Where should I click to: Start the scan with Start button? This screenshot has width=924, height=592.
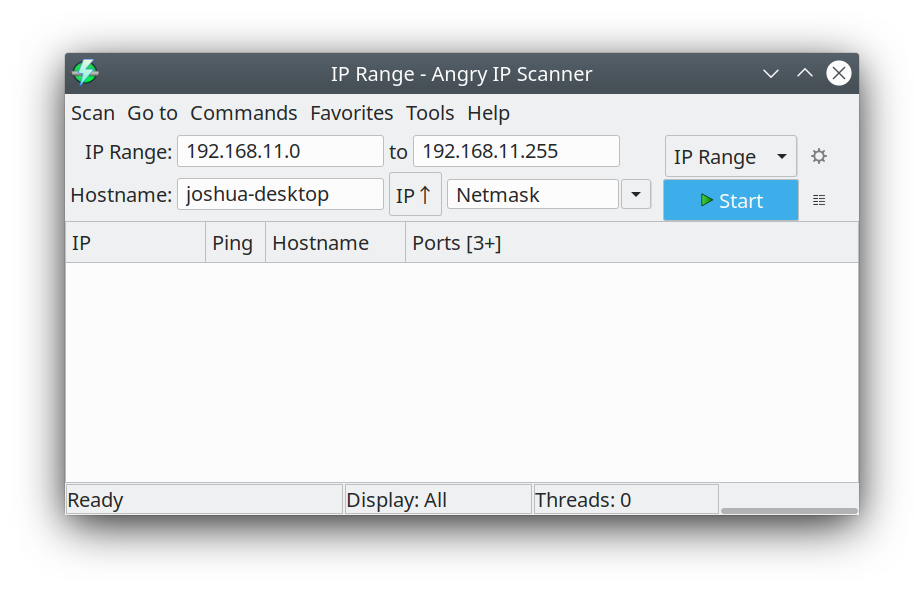tap(731, 200)
